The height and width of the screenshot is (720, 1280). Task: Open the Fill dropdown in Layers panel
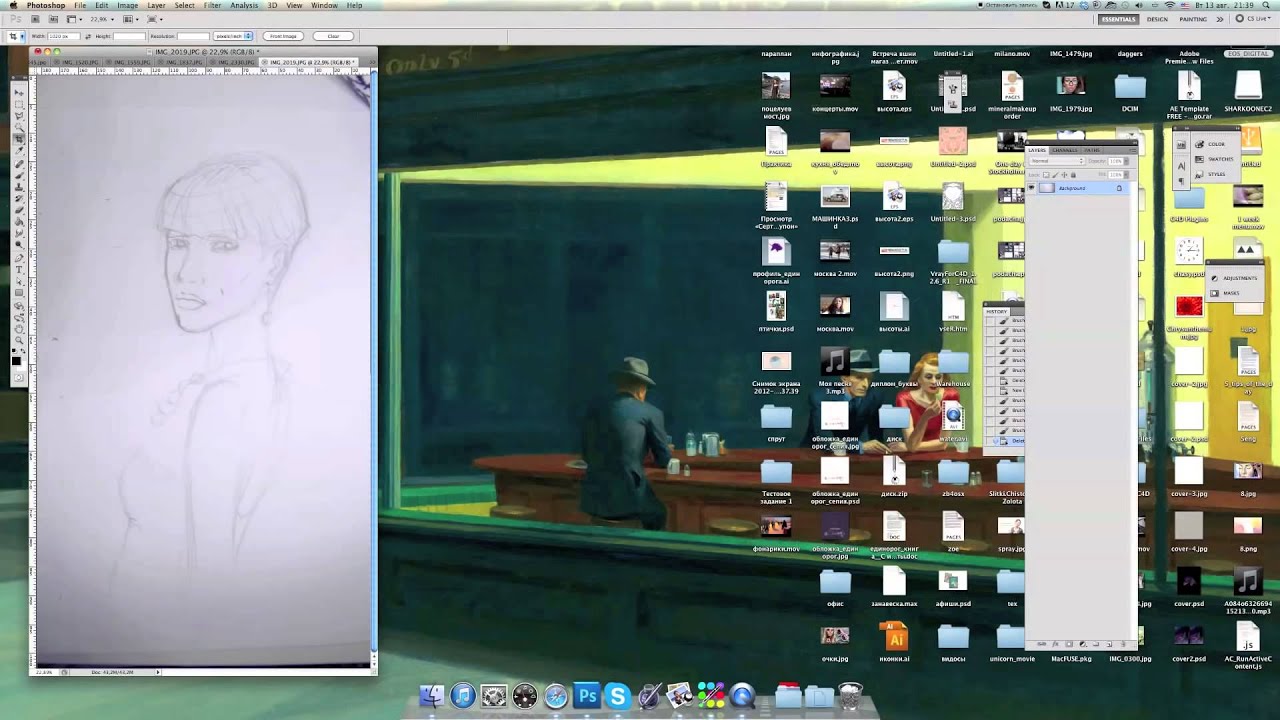[1126, 175]
